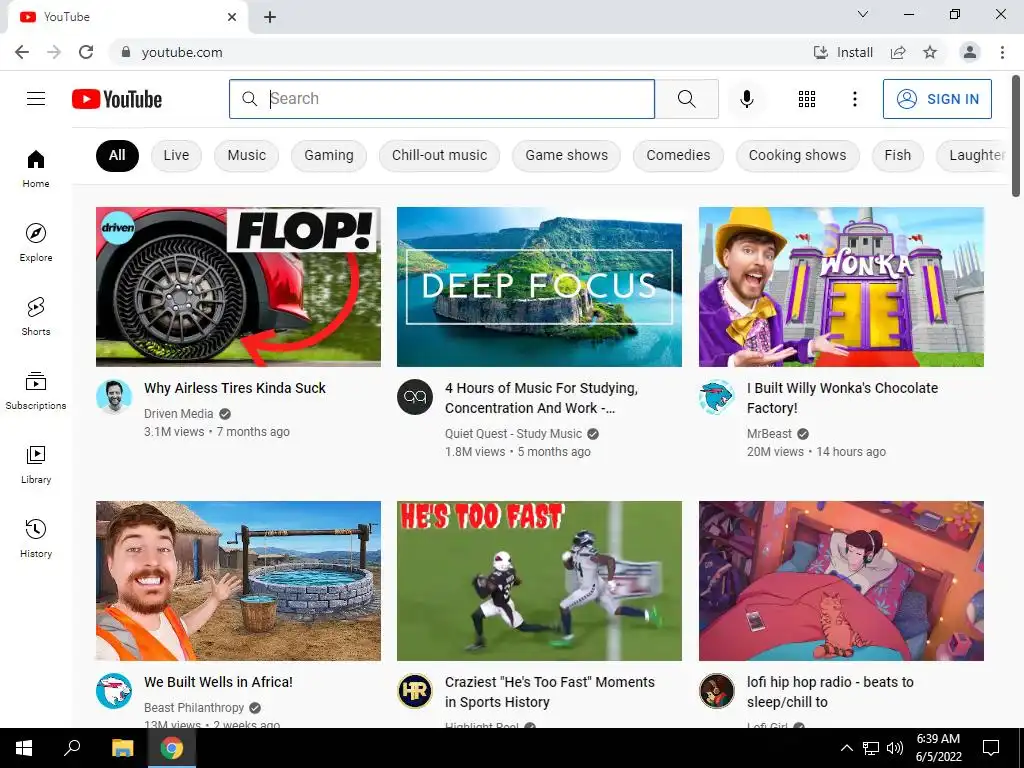
Task: Go to Home in sidebar
Action: [x=36, y=168]
